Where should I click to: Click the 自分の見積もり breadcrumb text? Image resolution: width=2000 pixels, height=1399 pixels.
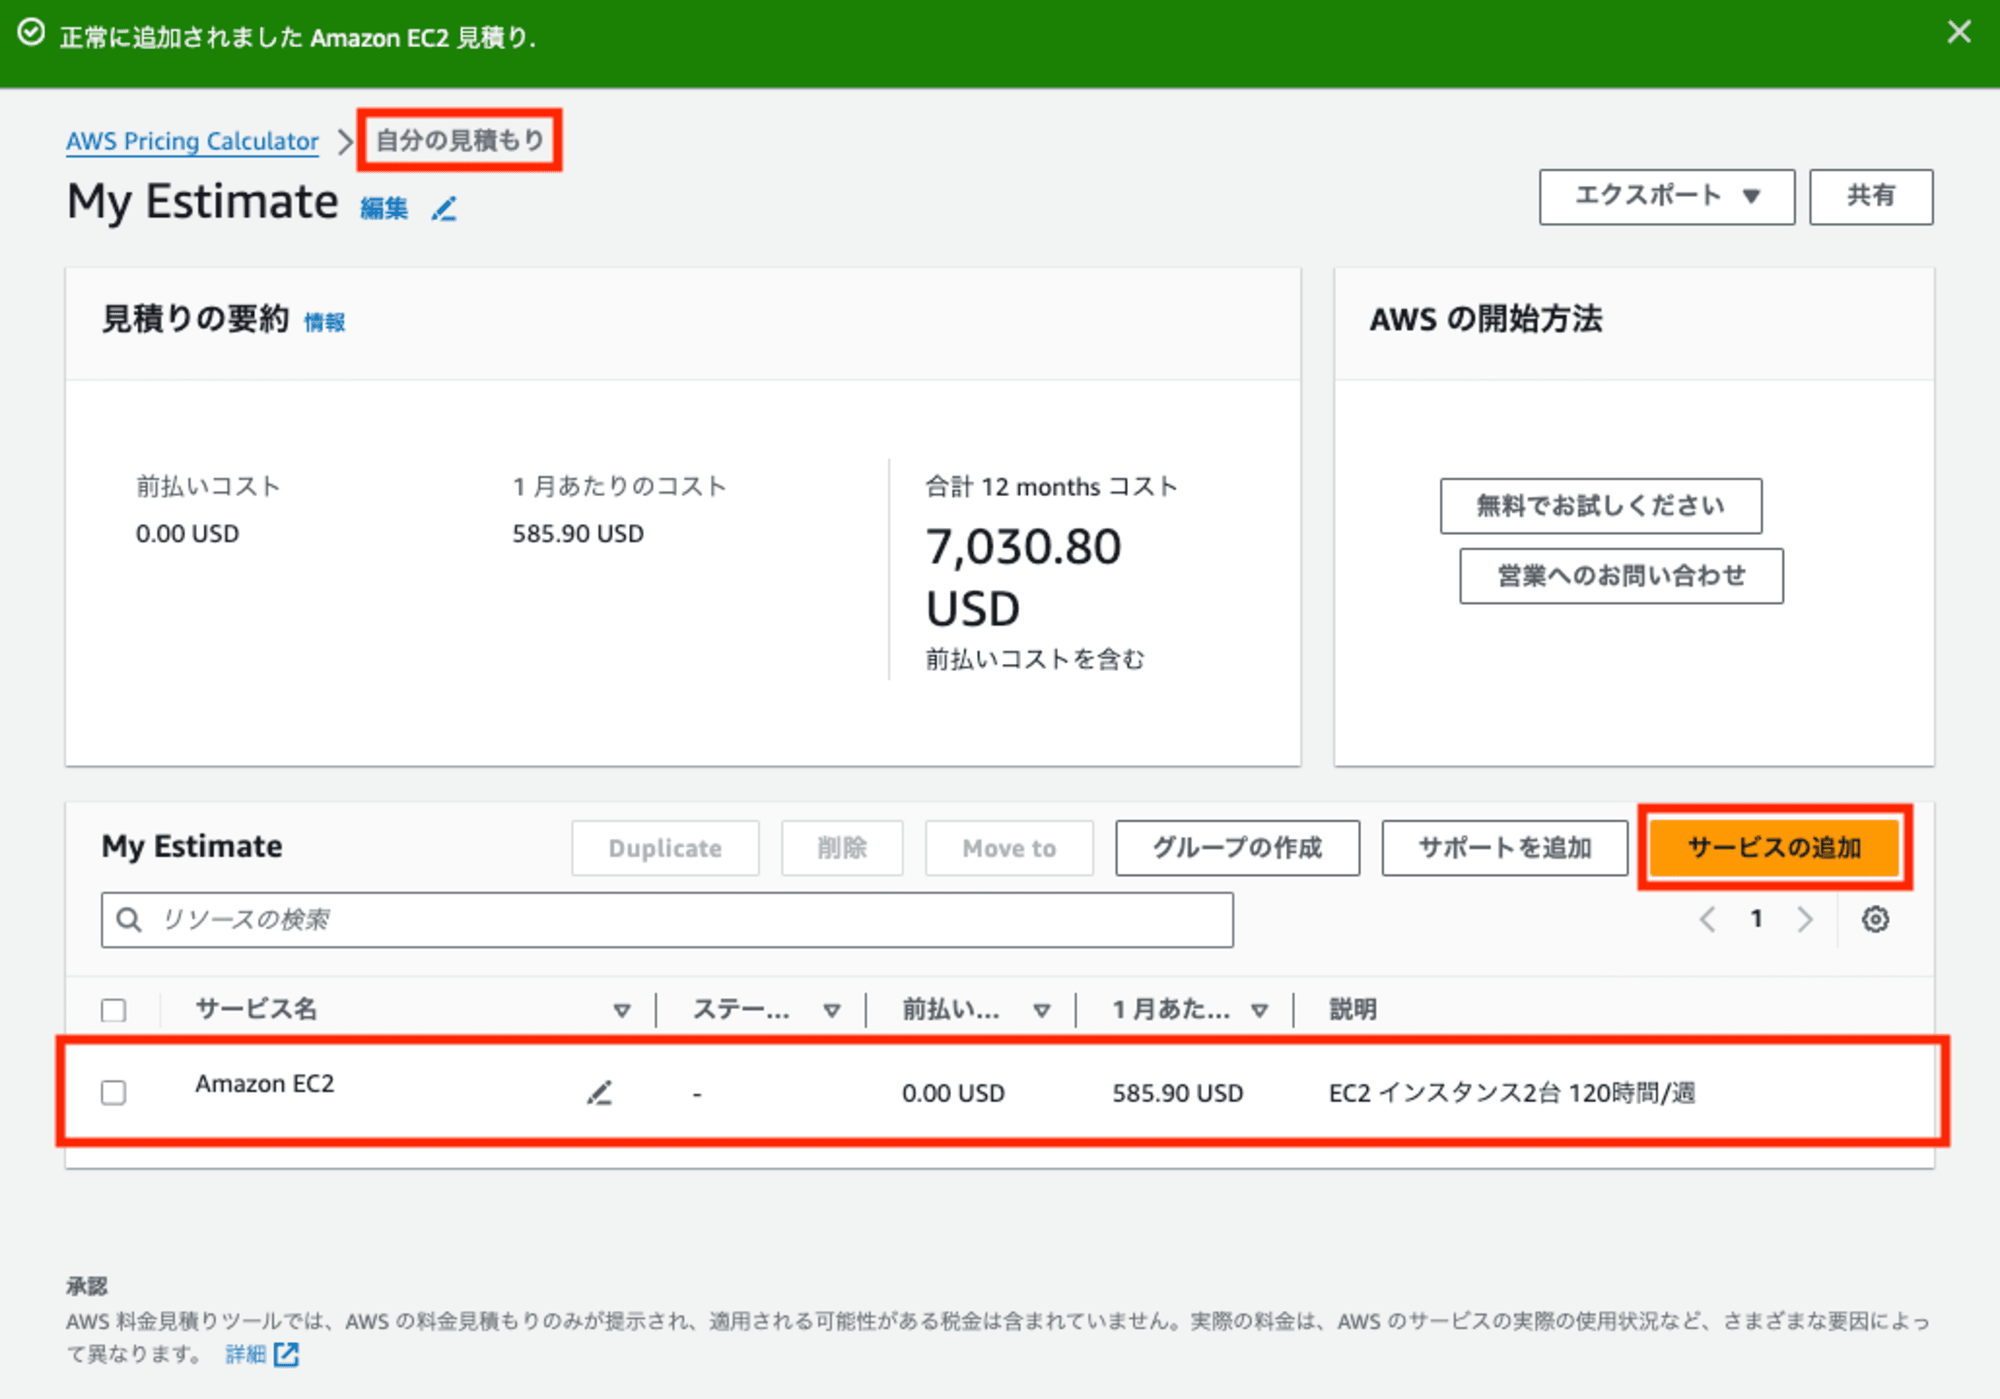tap(460, 140)
